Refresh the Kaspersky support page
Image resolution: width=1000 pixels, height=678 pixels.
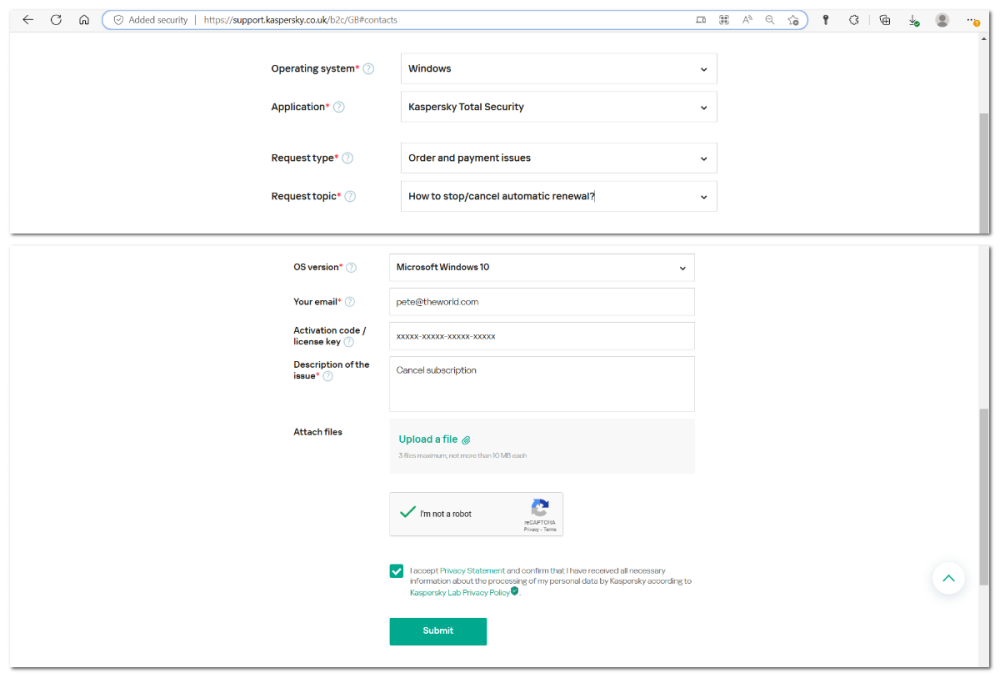tap(56, 20)
